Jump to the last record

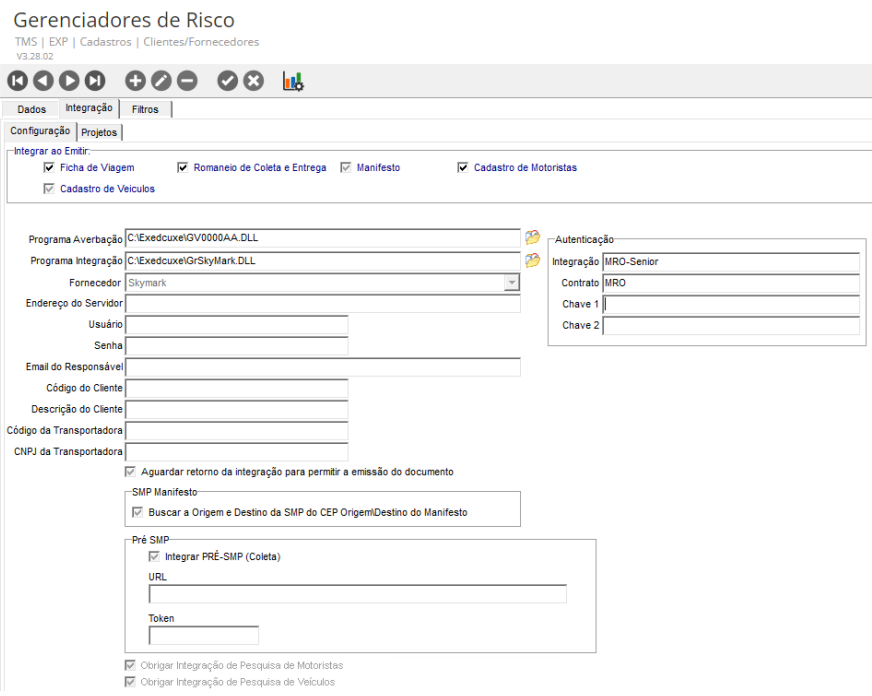point(95,82)
